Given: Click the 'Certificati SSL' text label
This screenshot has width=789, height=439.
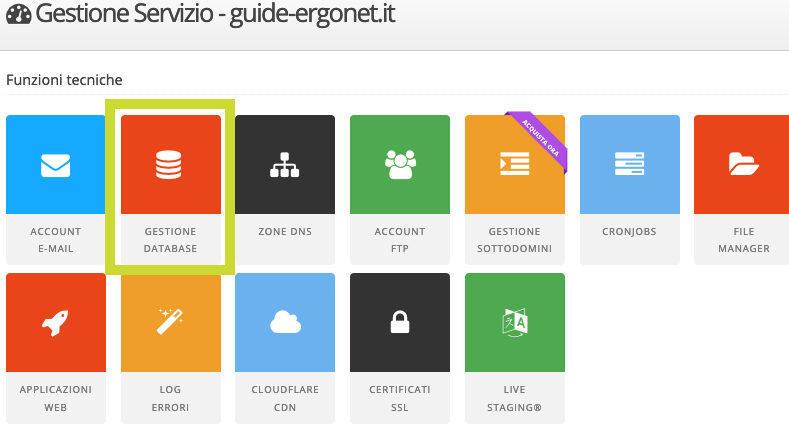Looking at the screenshot, I should (399, 398).
